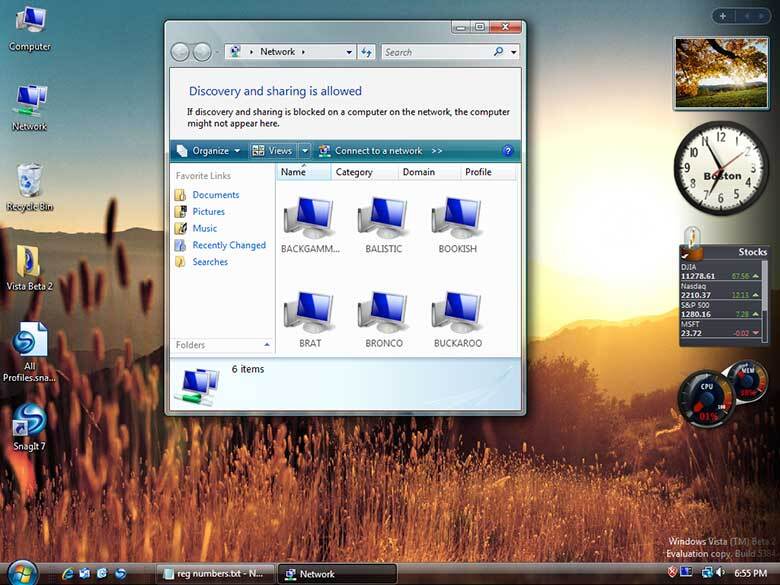Click the add gadget plus button
Viewport: 780px width, 585px height.
tap(723, 16)
